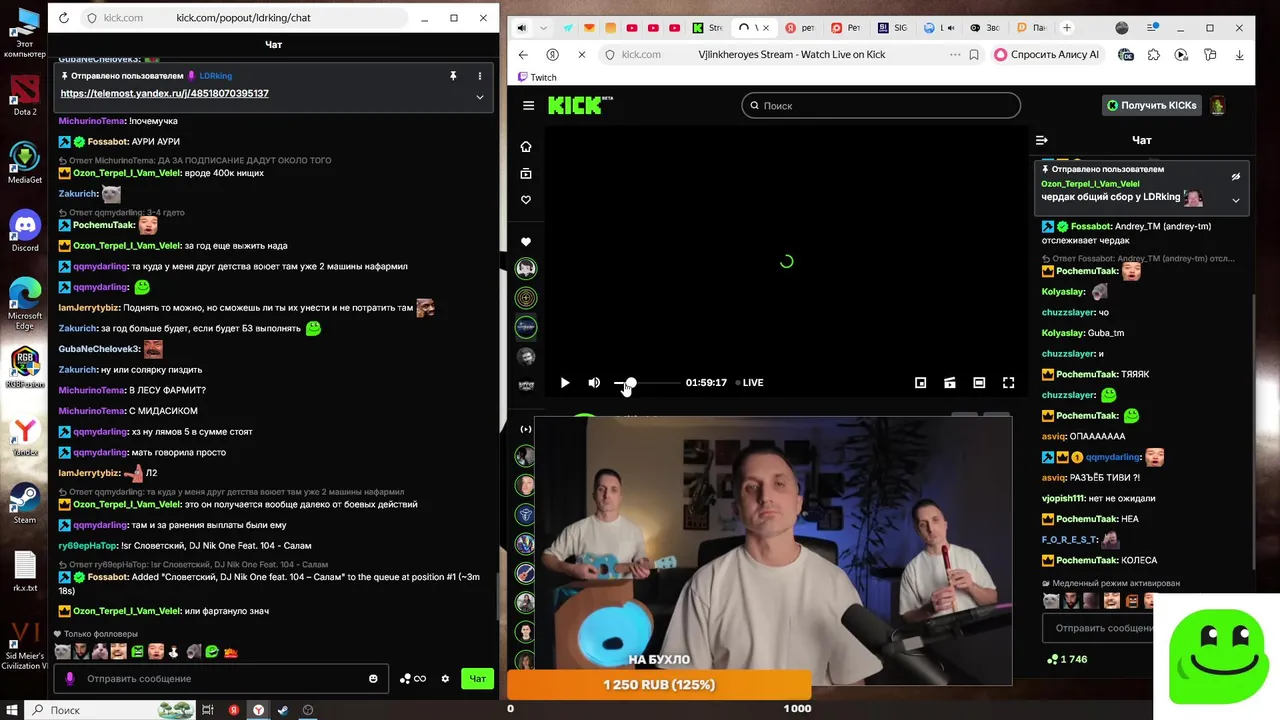Open pinned message options in popout chat
This screenshot has width=1280, height=720.
480,76
